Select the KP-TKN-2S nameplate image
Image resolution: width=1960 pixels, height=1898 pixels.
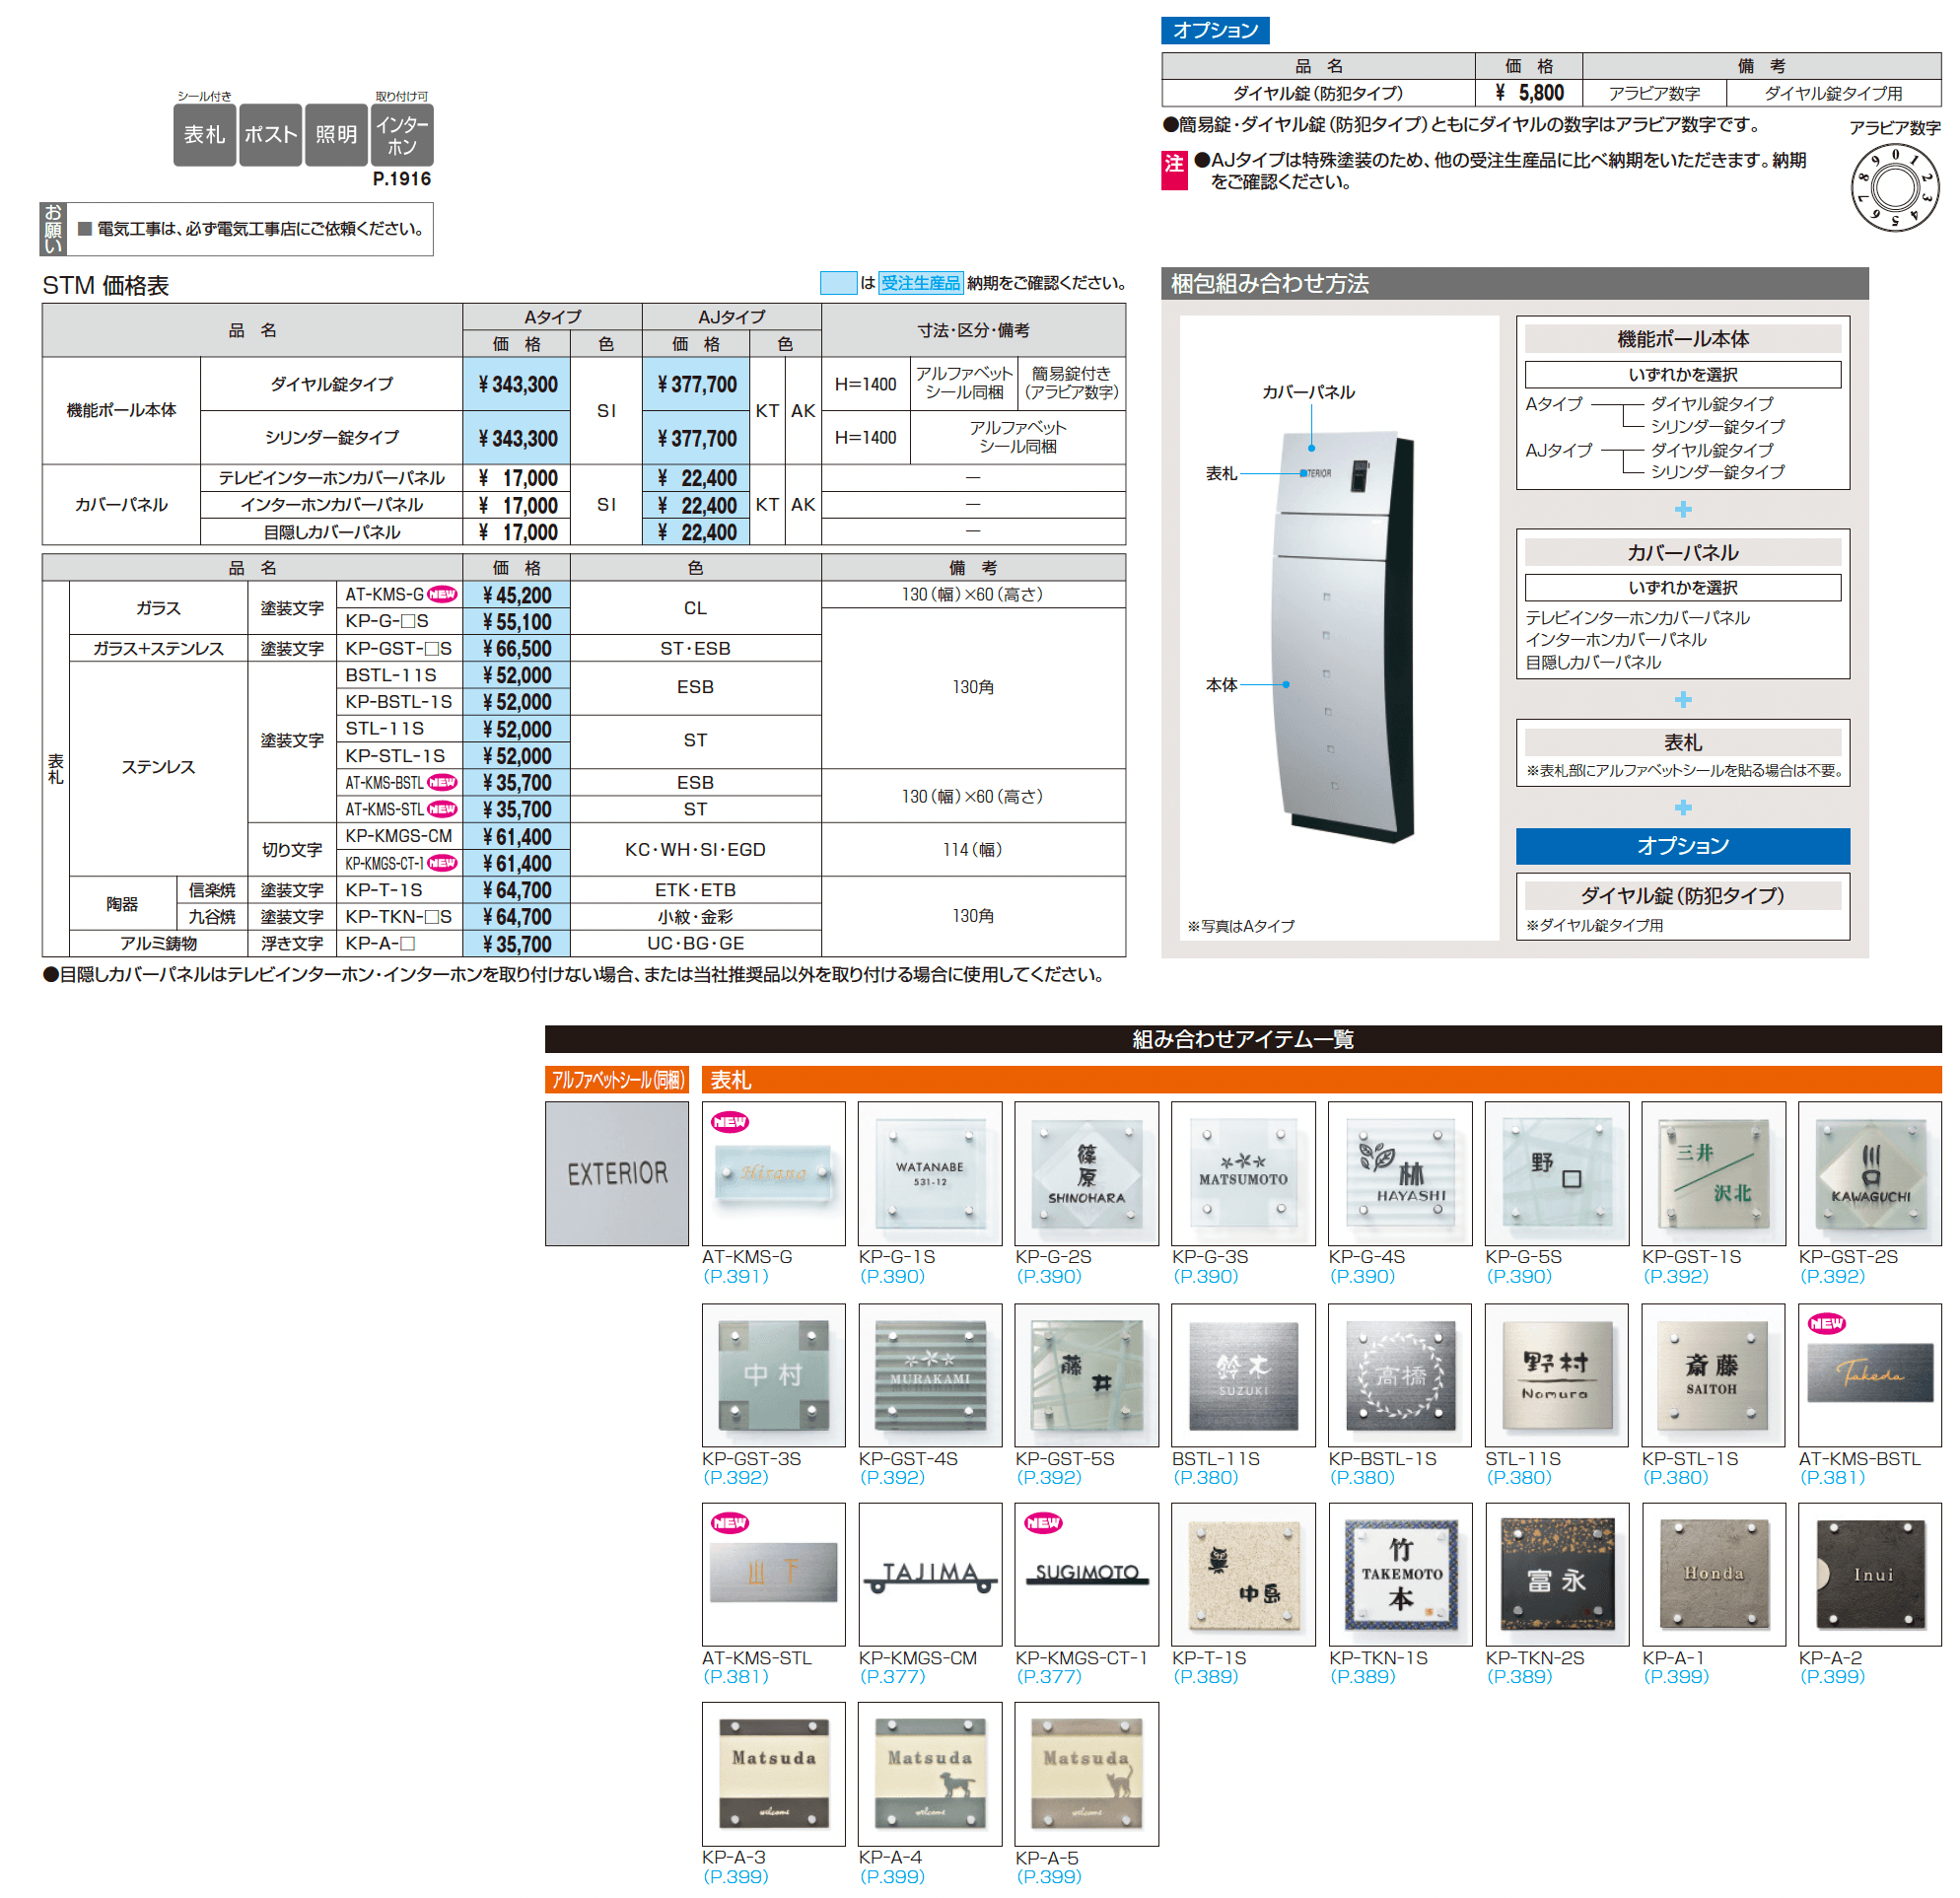coord(1557,1574)
